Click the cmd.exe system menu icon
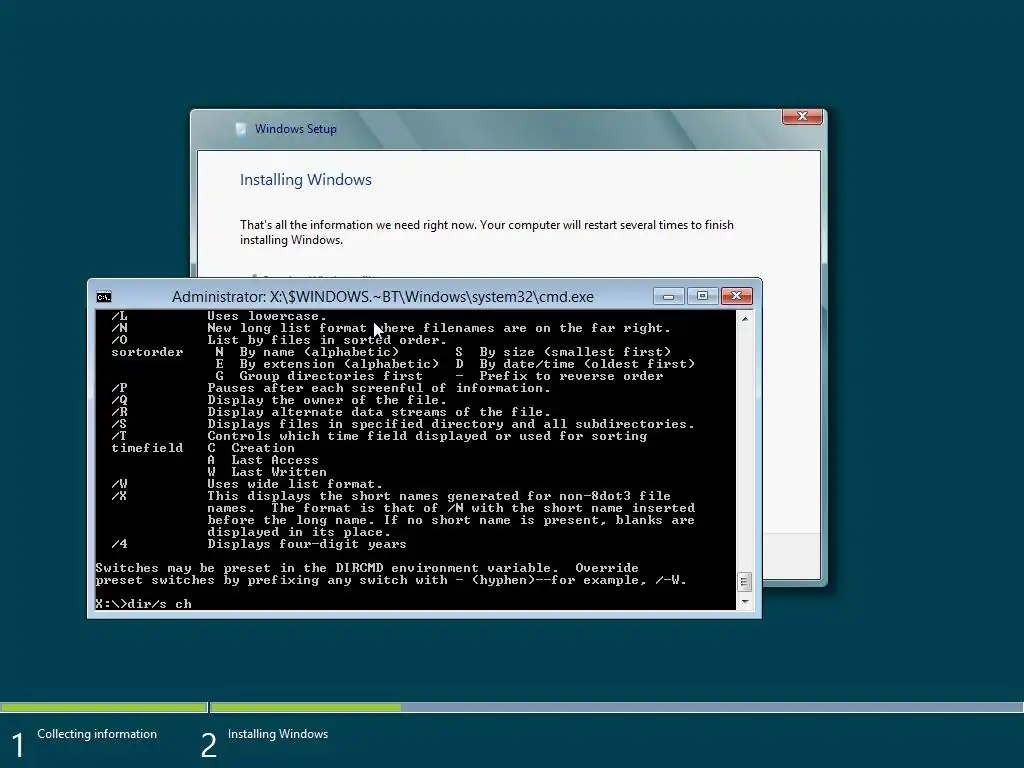This screenshot has height=768, width=1024. tap(104, 297)
